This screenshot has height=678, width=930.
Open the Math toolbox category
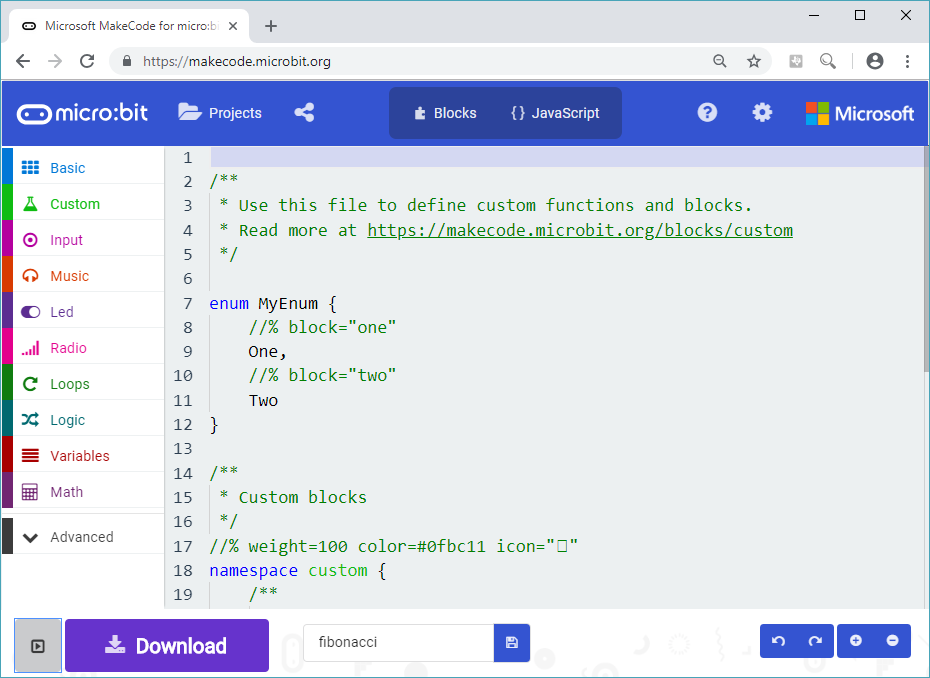(83, 492)
